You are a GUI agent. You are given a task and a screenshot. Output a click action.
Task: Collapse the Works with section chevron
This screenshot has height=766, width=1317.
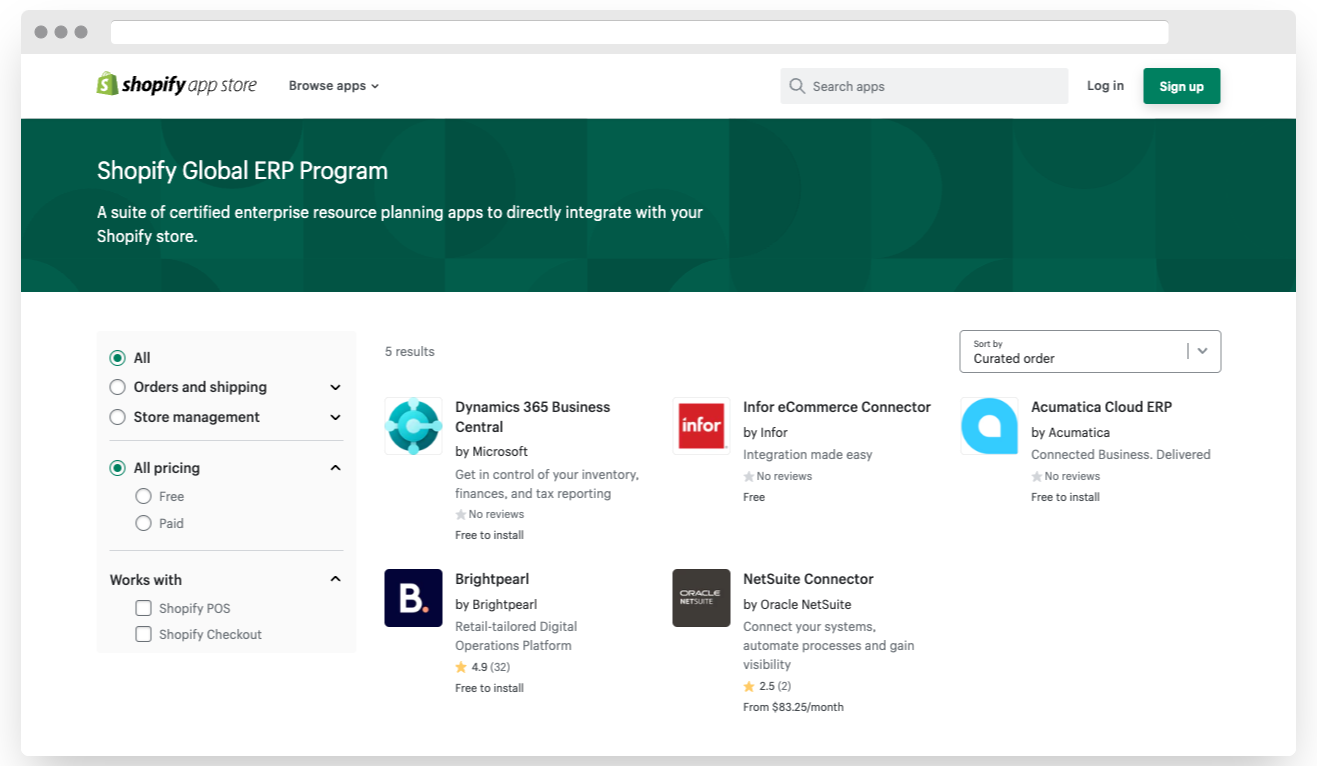click(x=335, y=579)
